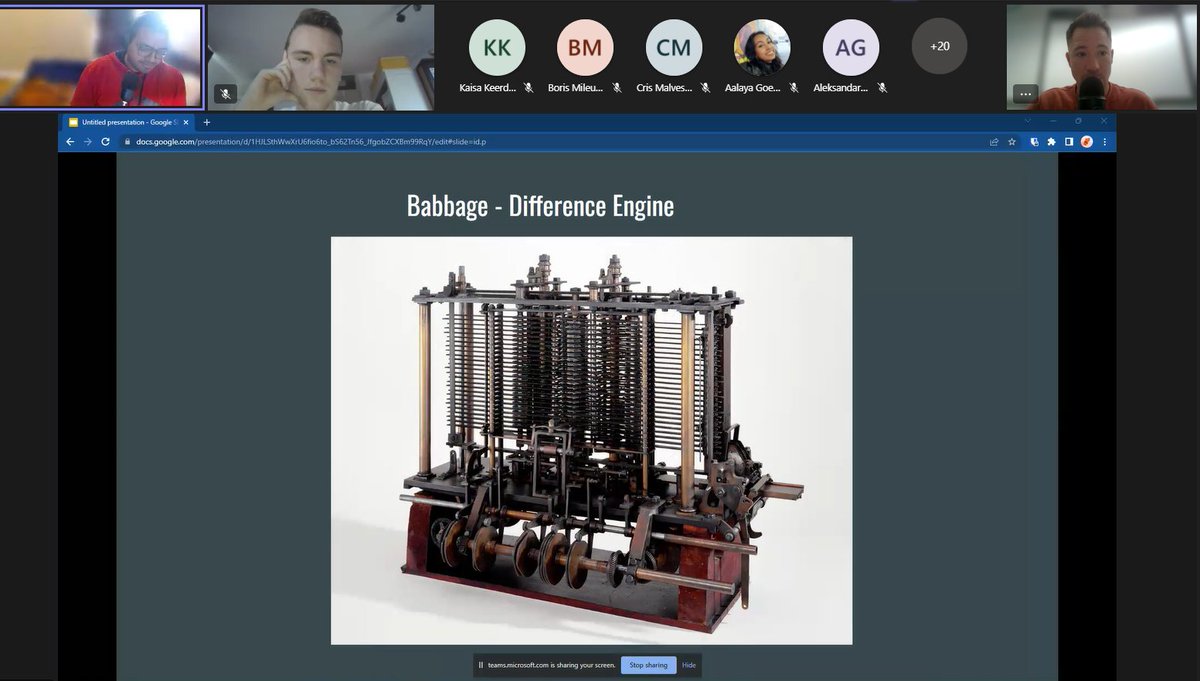Open the tab search chevron

pyautogui.click(x=1027, y=121)
